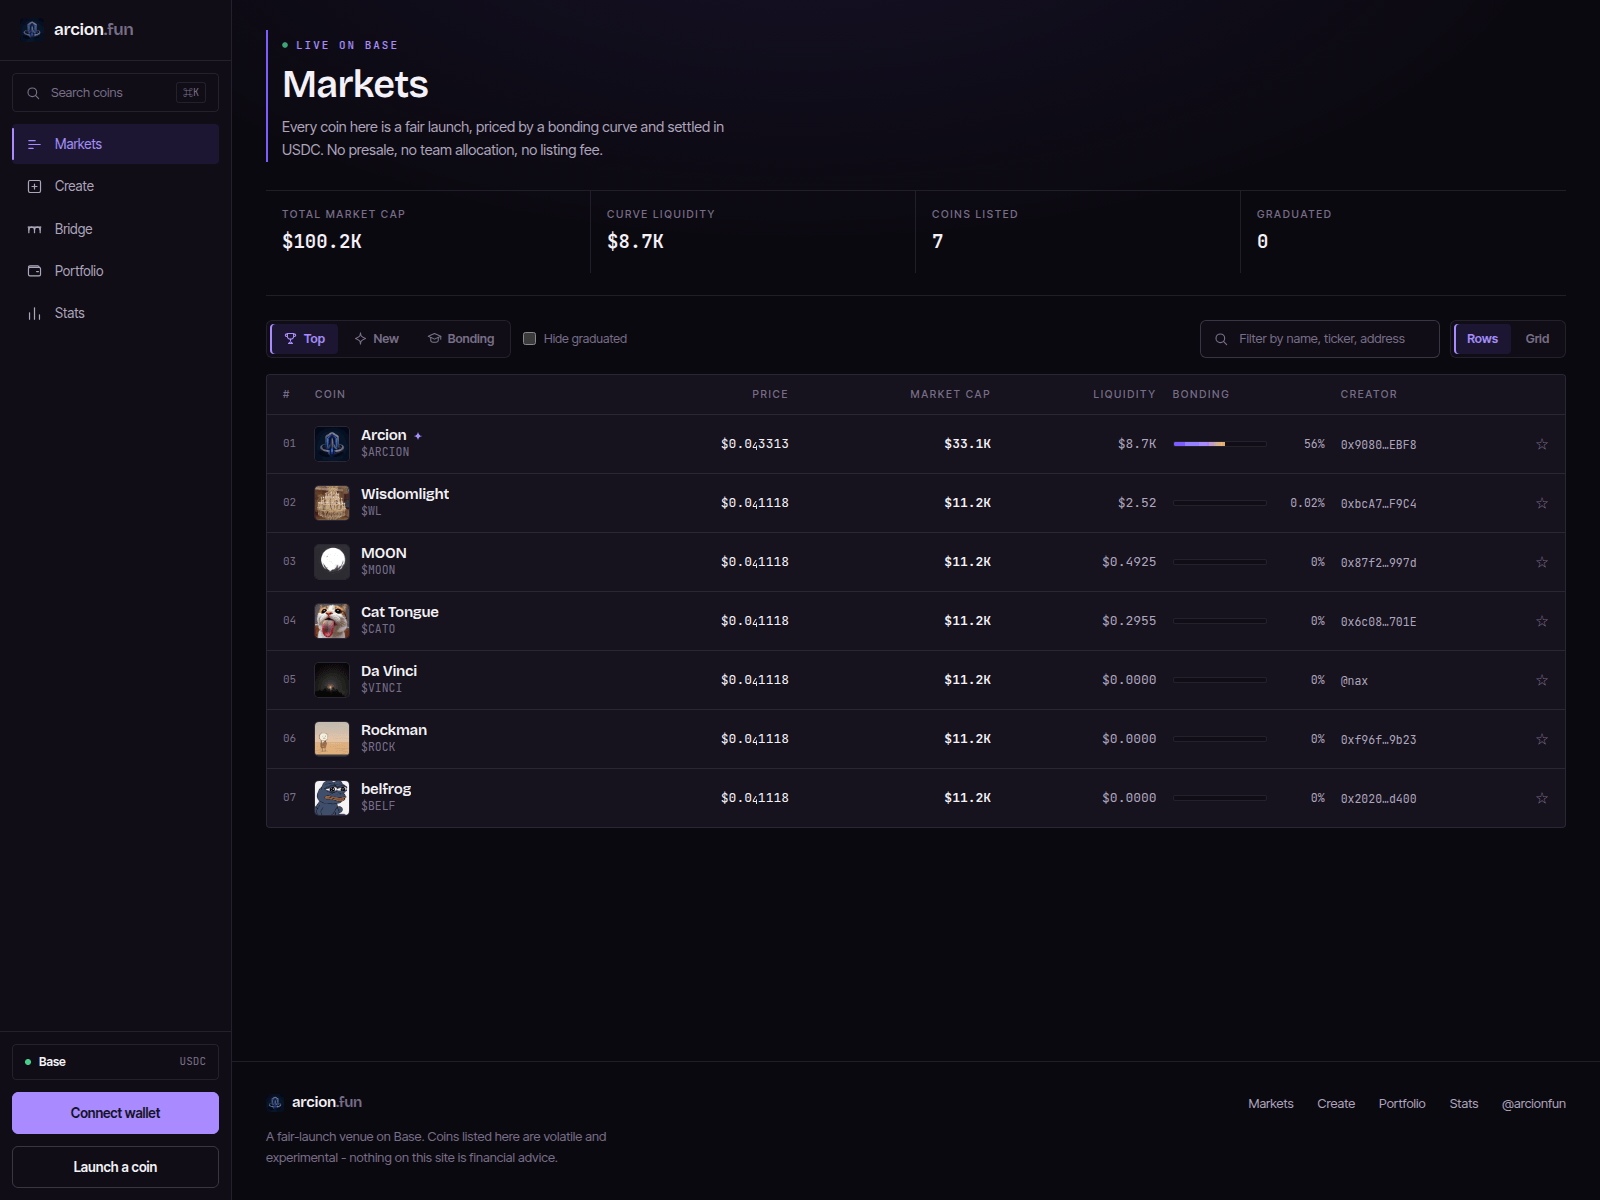Click the $33.1K market cap value
1600x1200 pixels.
(x=967, y=444)
